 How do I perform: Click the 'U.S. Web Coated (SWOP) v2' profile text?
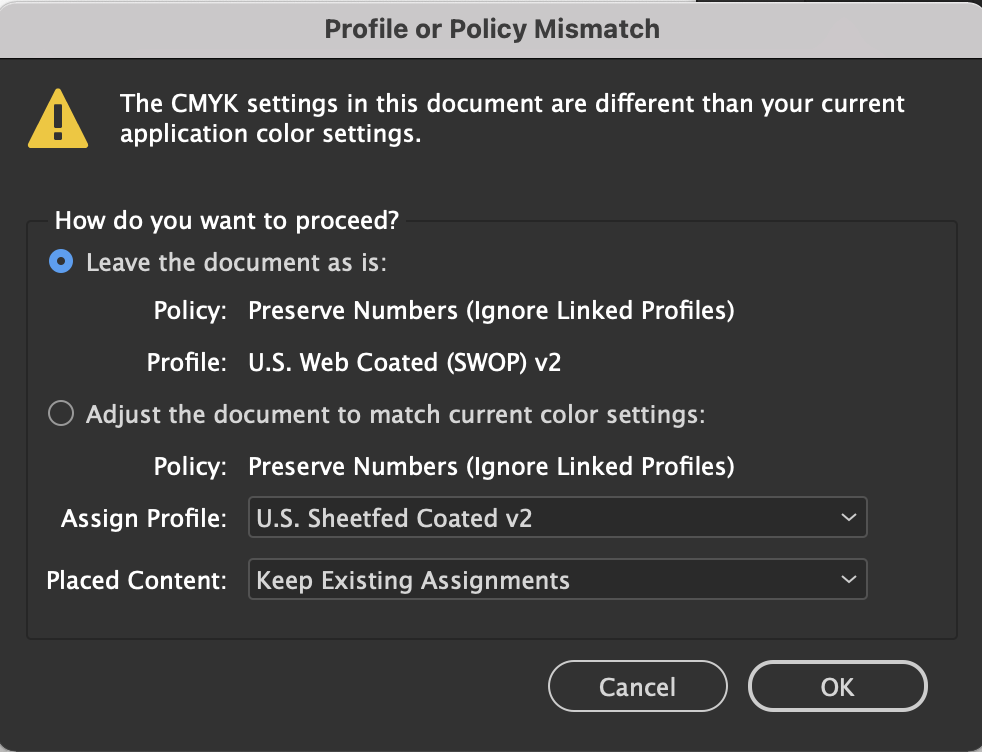point(405,362)
